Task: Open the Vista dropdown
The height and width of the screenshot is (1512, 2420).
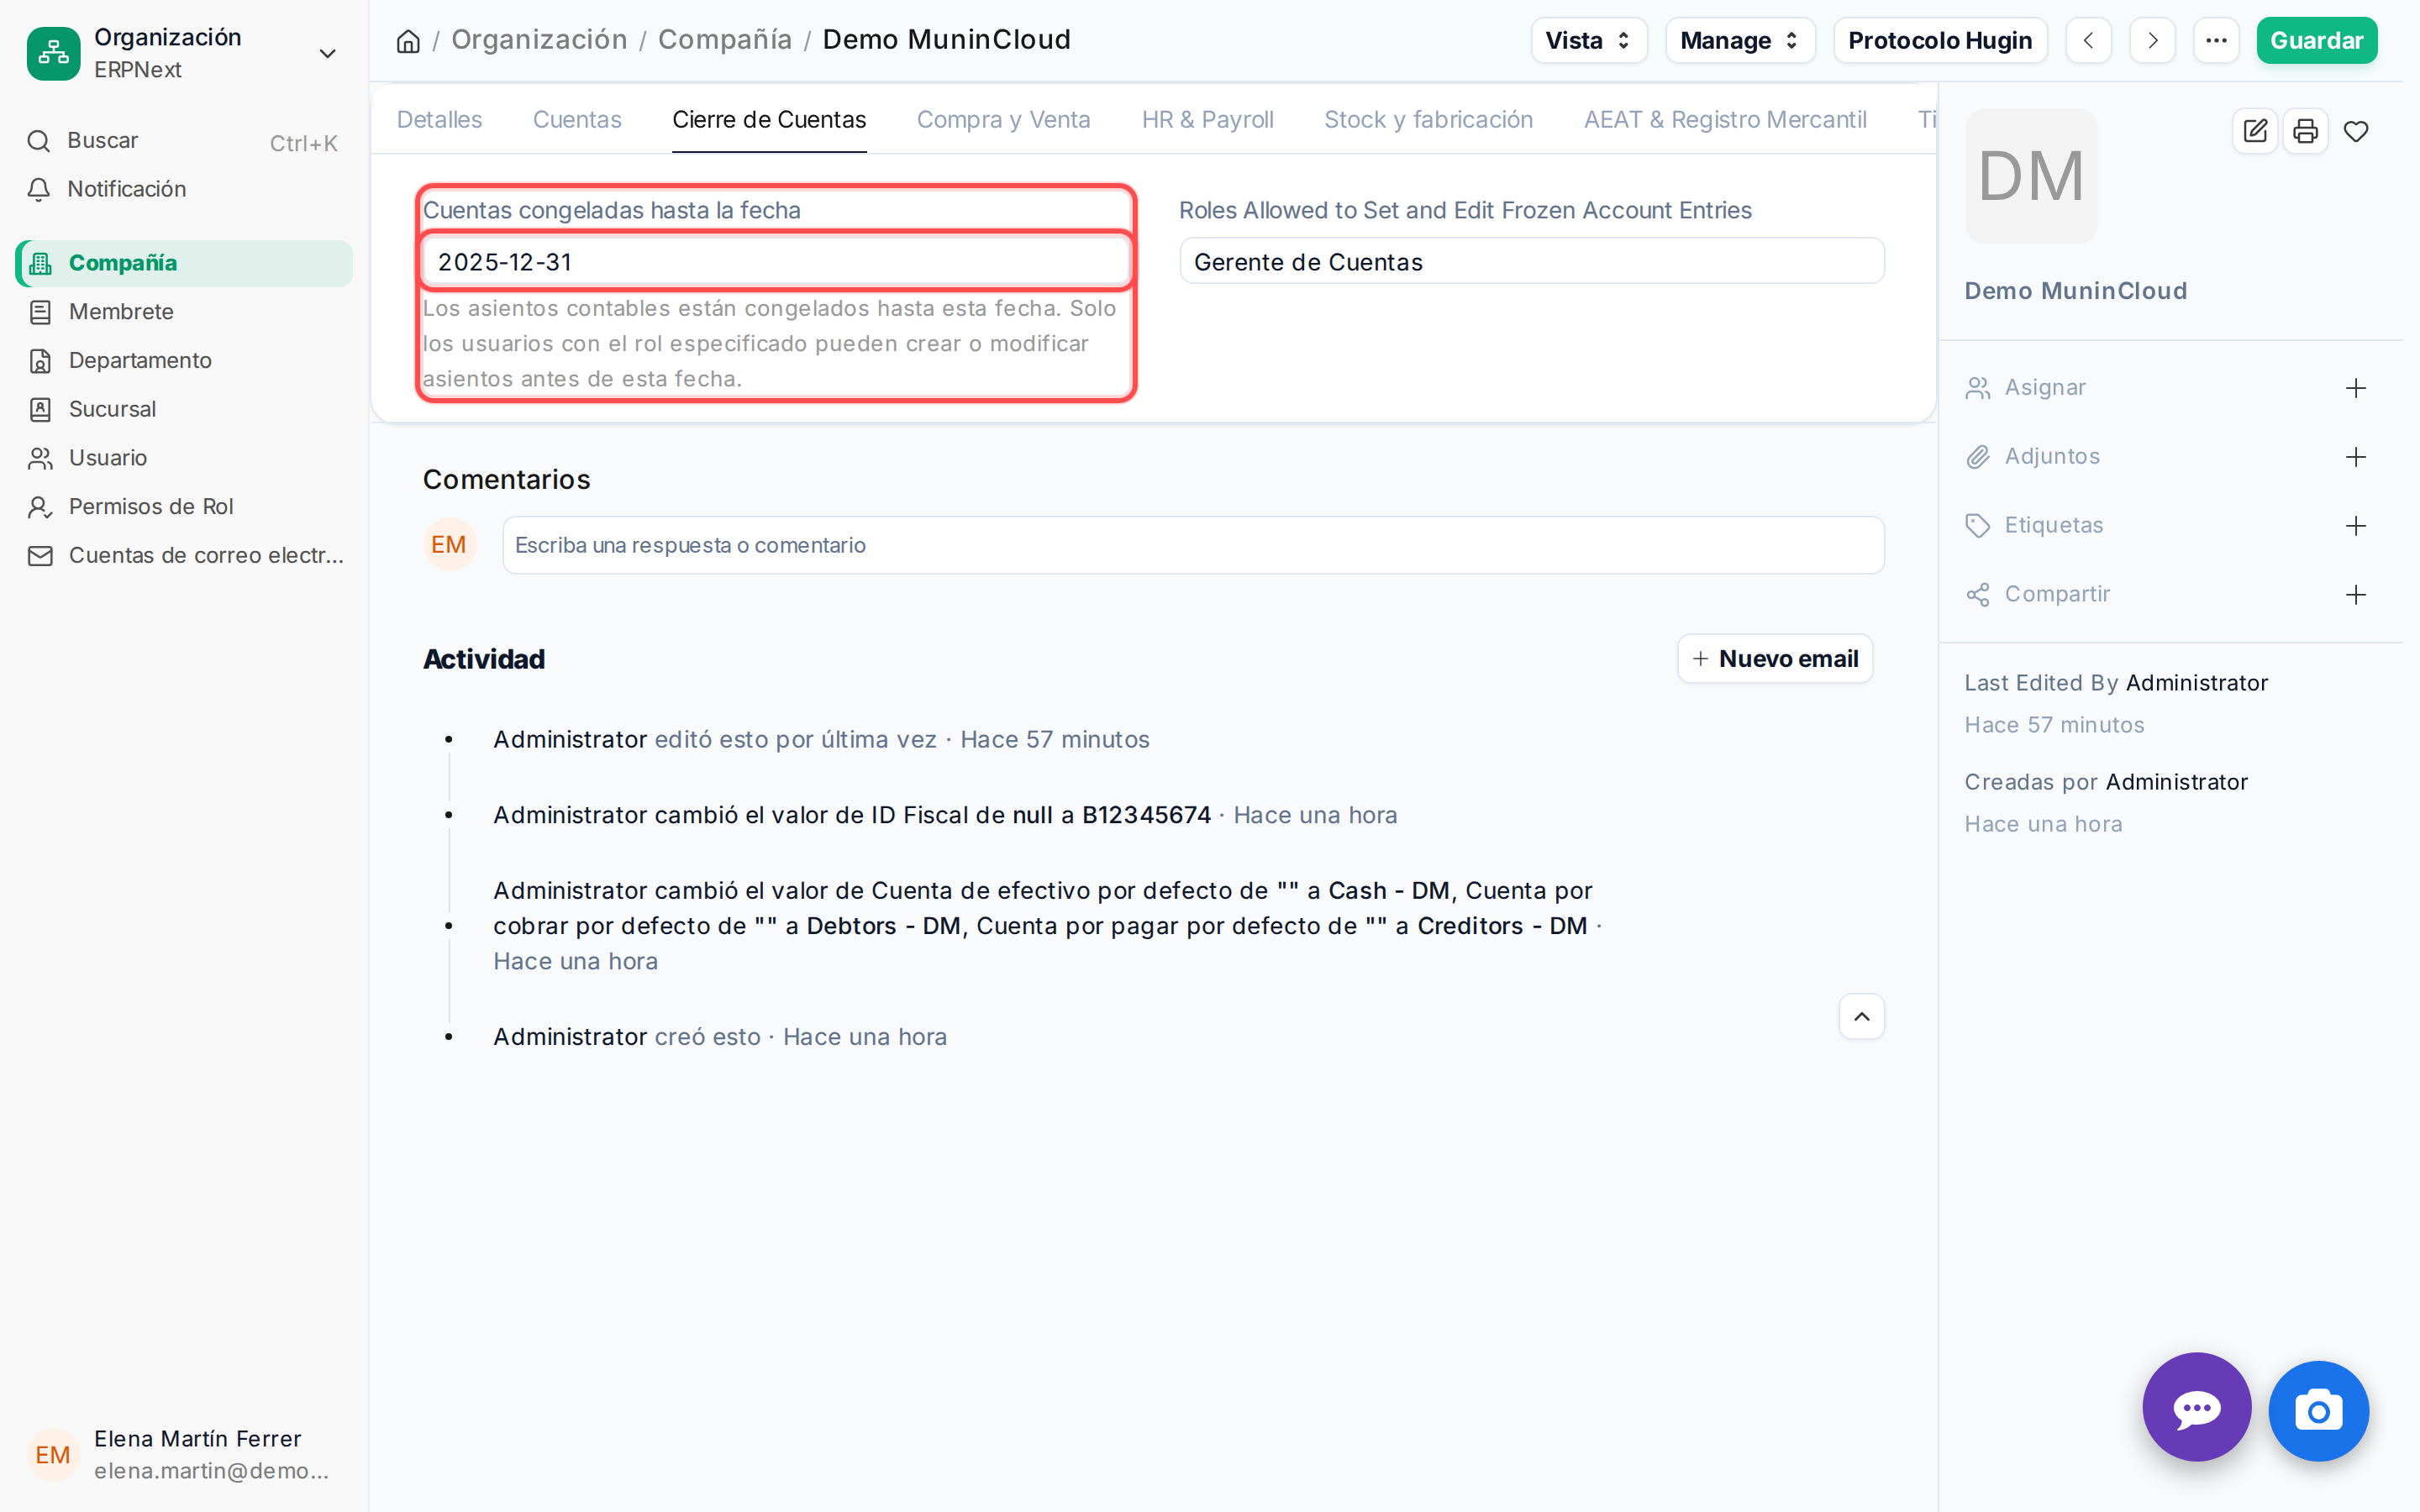Action: click(1588, 41)
